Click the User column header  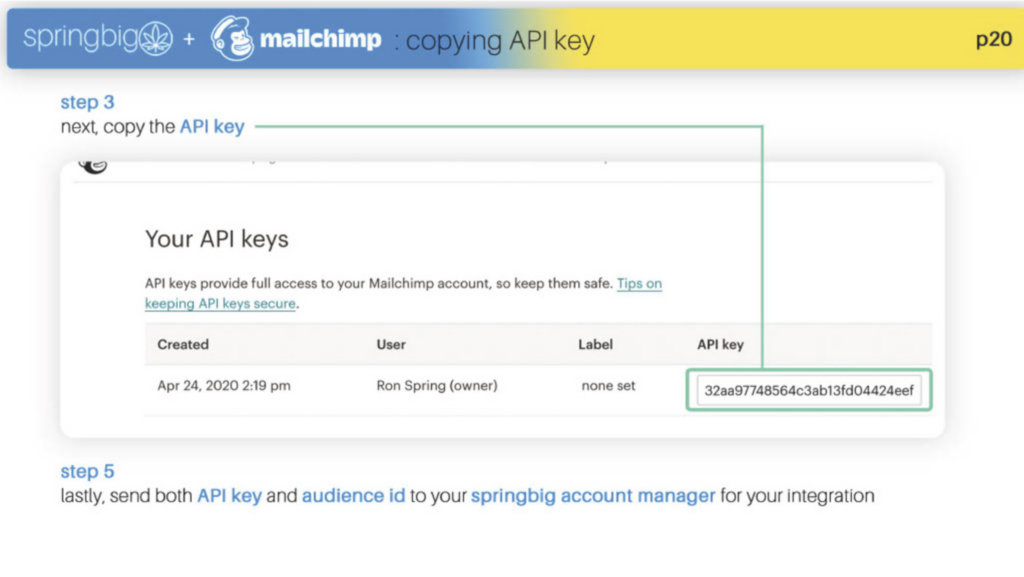pos(391,345)
